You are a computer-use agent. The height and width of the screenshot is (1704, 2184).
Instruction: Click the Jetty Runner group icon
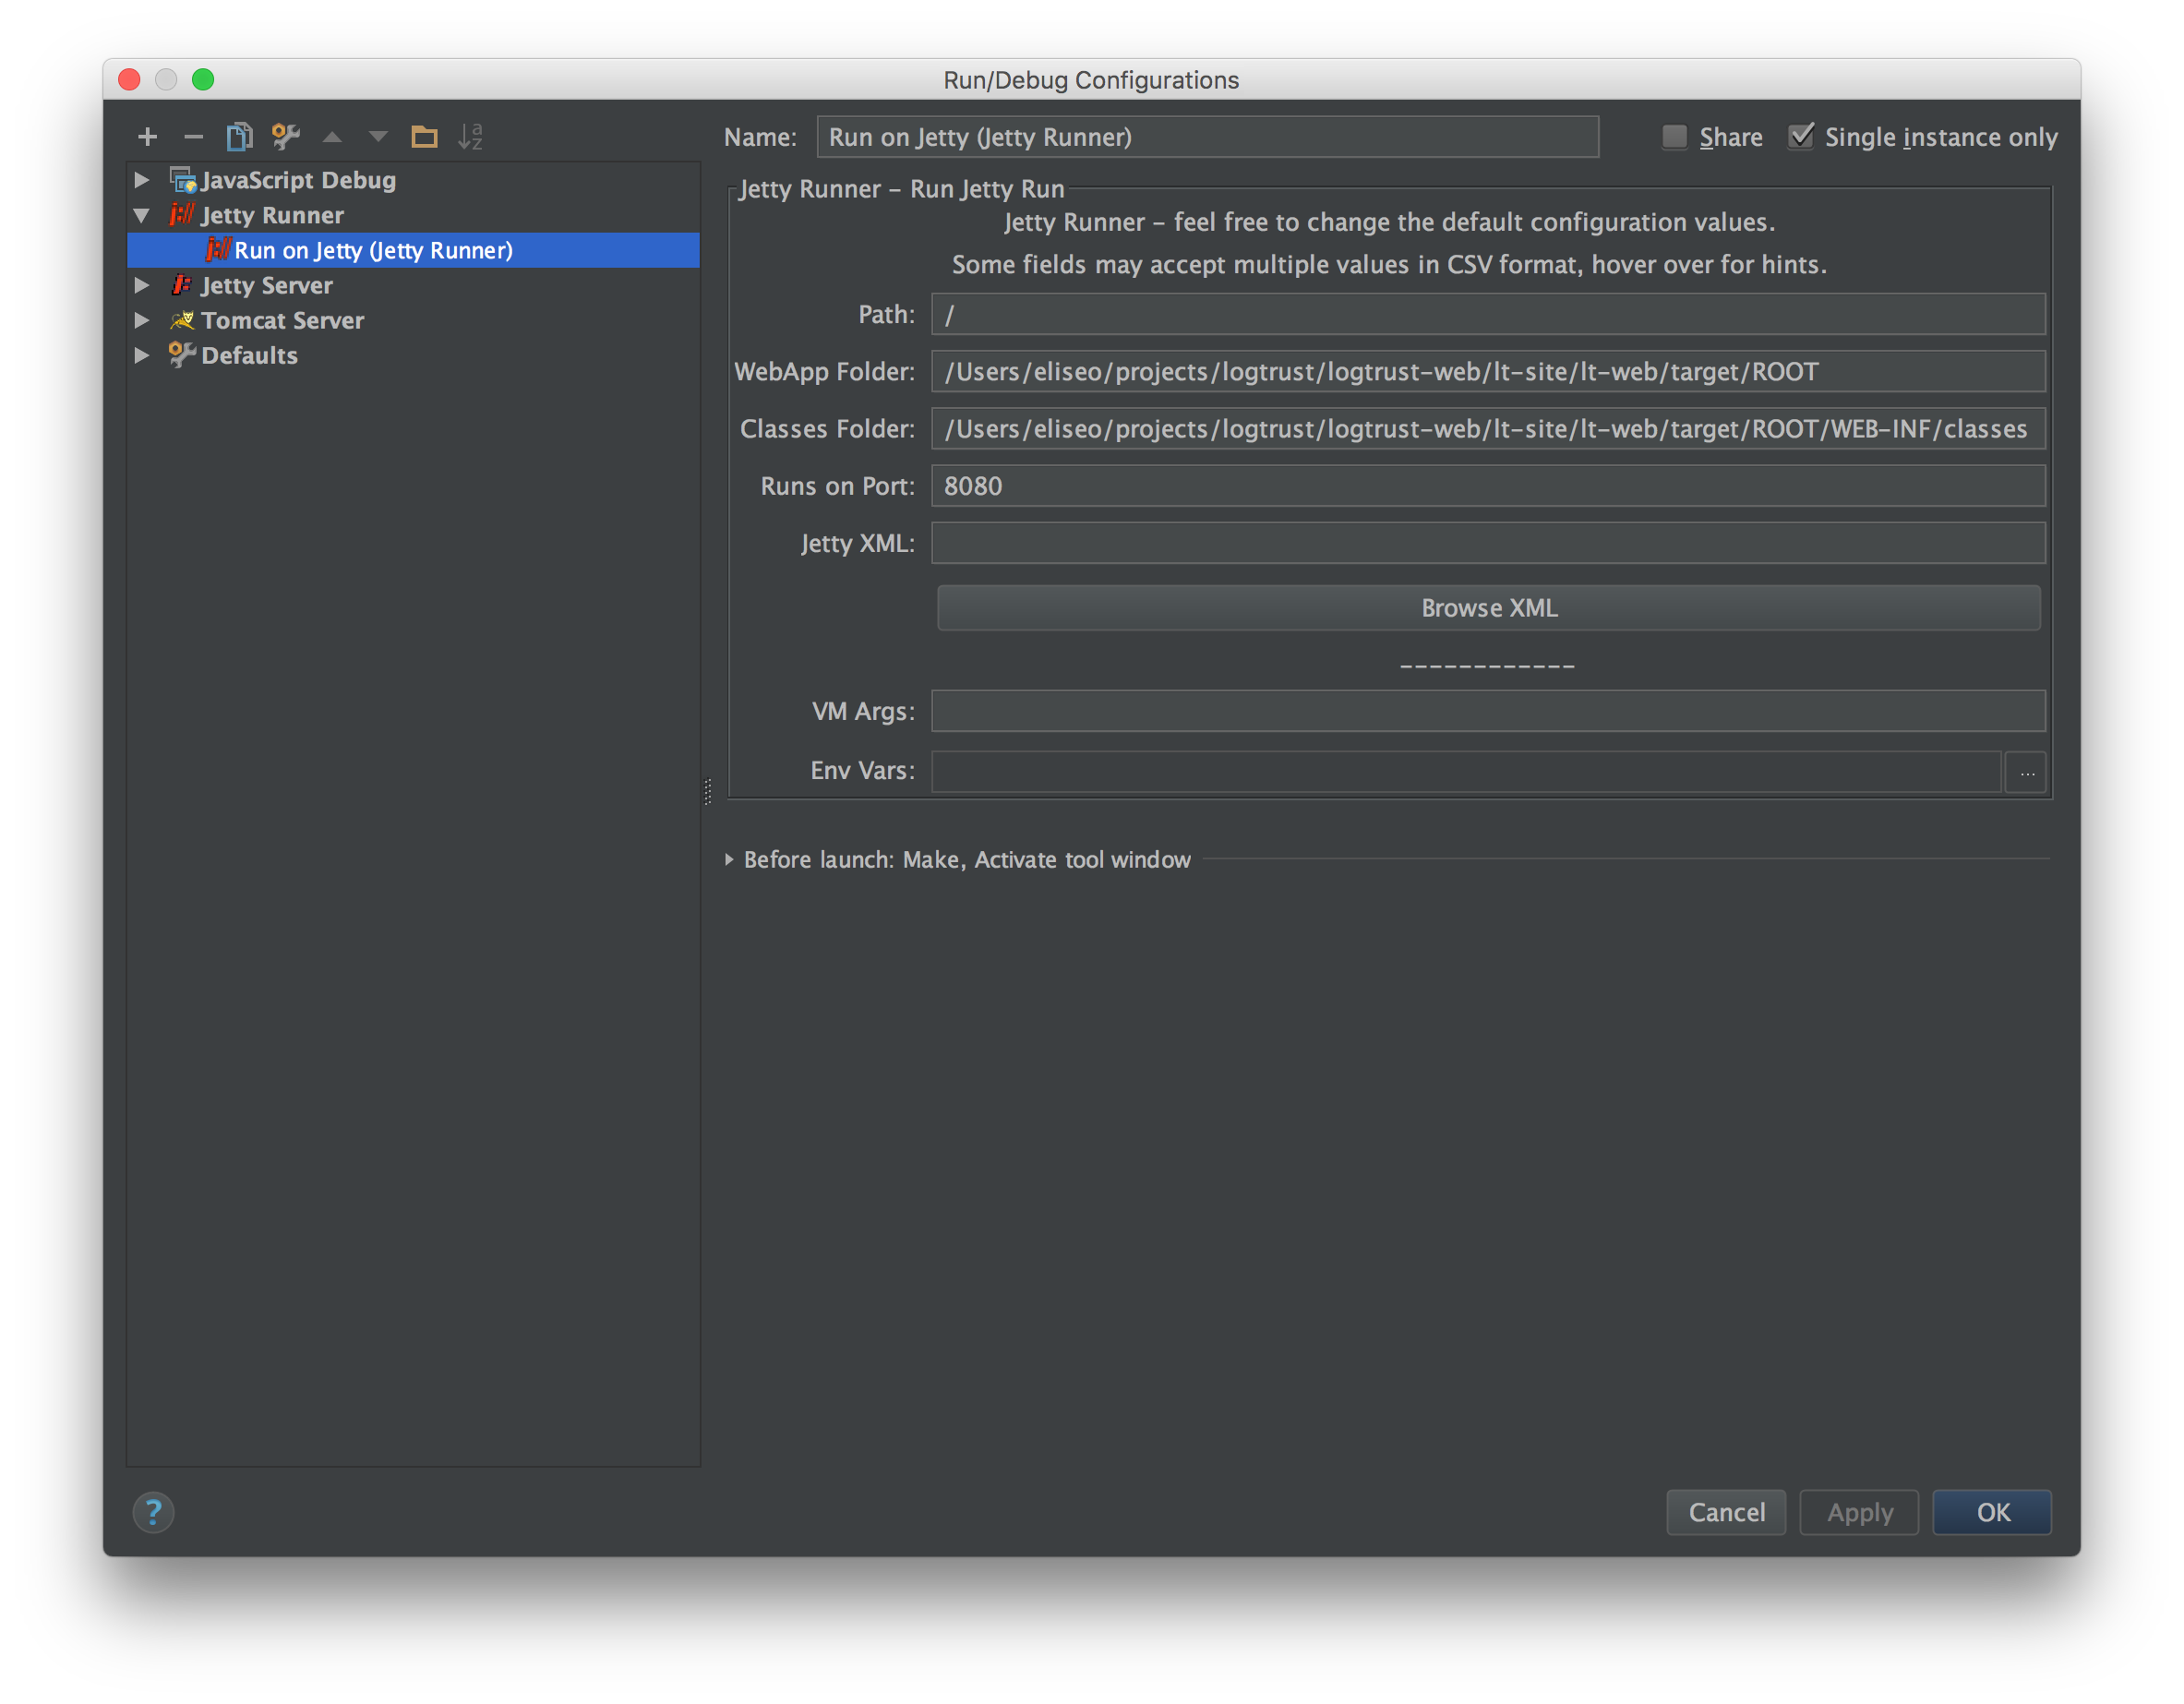coord(183,215)
